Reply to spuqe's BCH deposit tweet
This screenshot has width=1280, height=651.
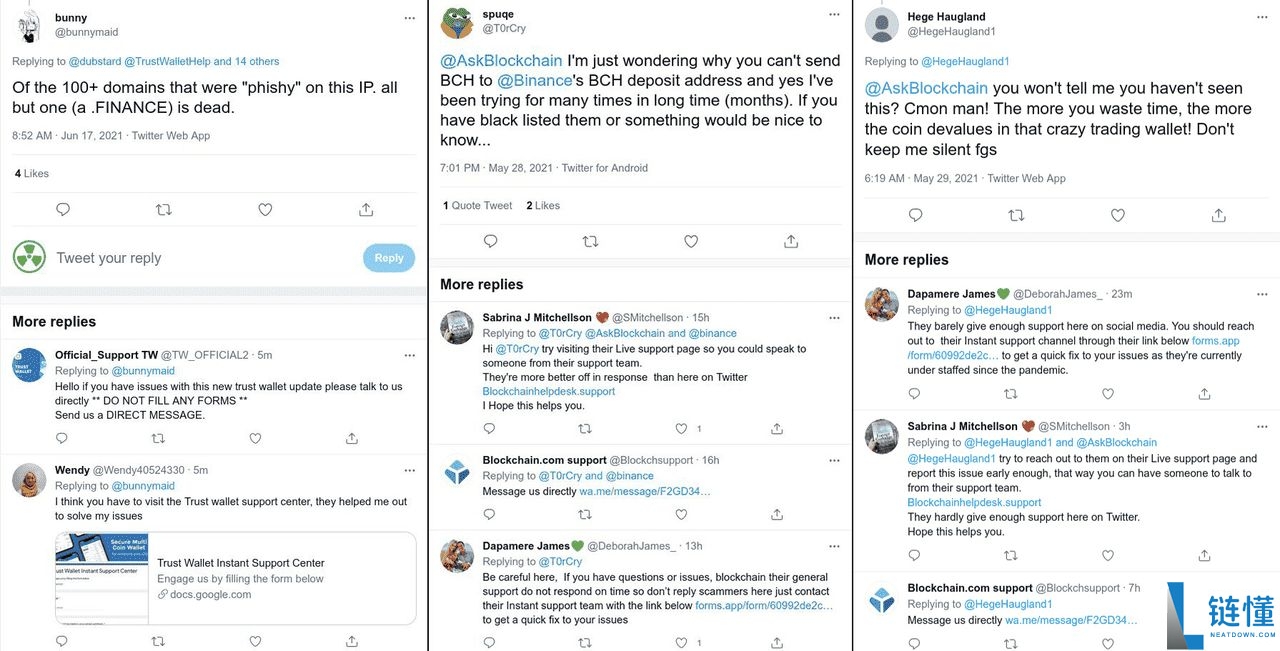490,241
